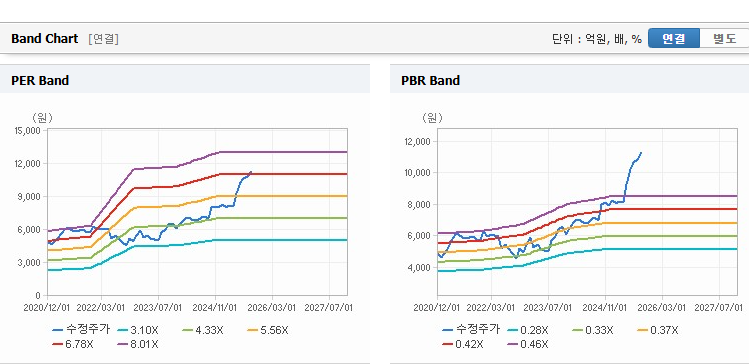Click the 3,000 axis label in PER chart
749x364 pixels.
pos(30,262)
